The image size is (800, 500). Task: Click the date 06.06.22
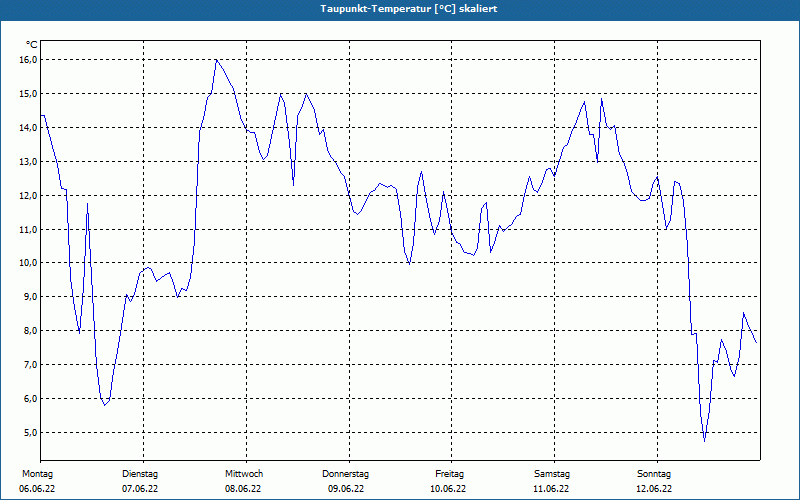(37, 489)
